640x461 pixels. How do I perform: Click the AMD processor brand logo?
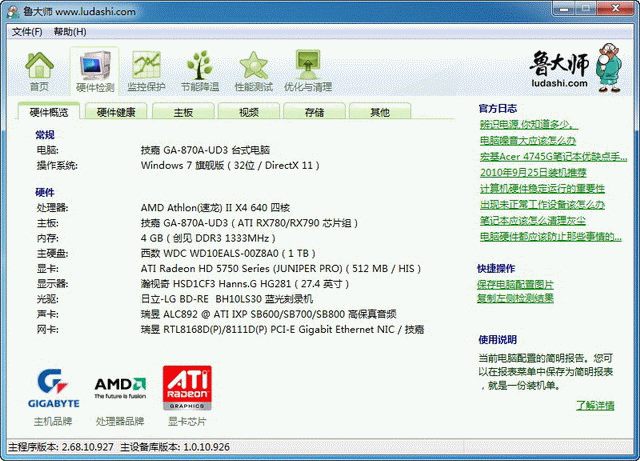120,388
